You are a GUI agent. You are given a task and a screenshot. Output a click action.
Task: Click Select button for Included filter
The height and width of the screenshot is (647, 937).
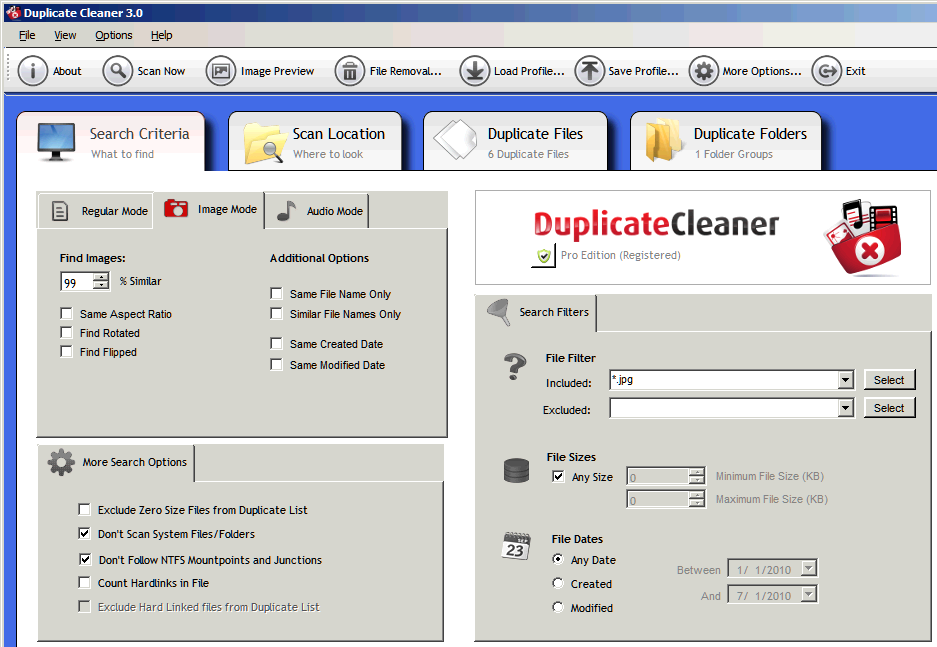coord(889,380)
